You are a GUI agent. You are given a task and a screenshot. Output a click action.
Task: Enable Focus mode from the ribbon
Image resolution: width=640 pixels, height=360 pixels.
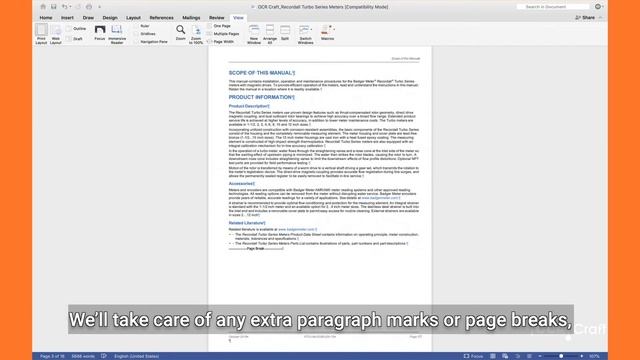[100, 32]
